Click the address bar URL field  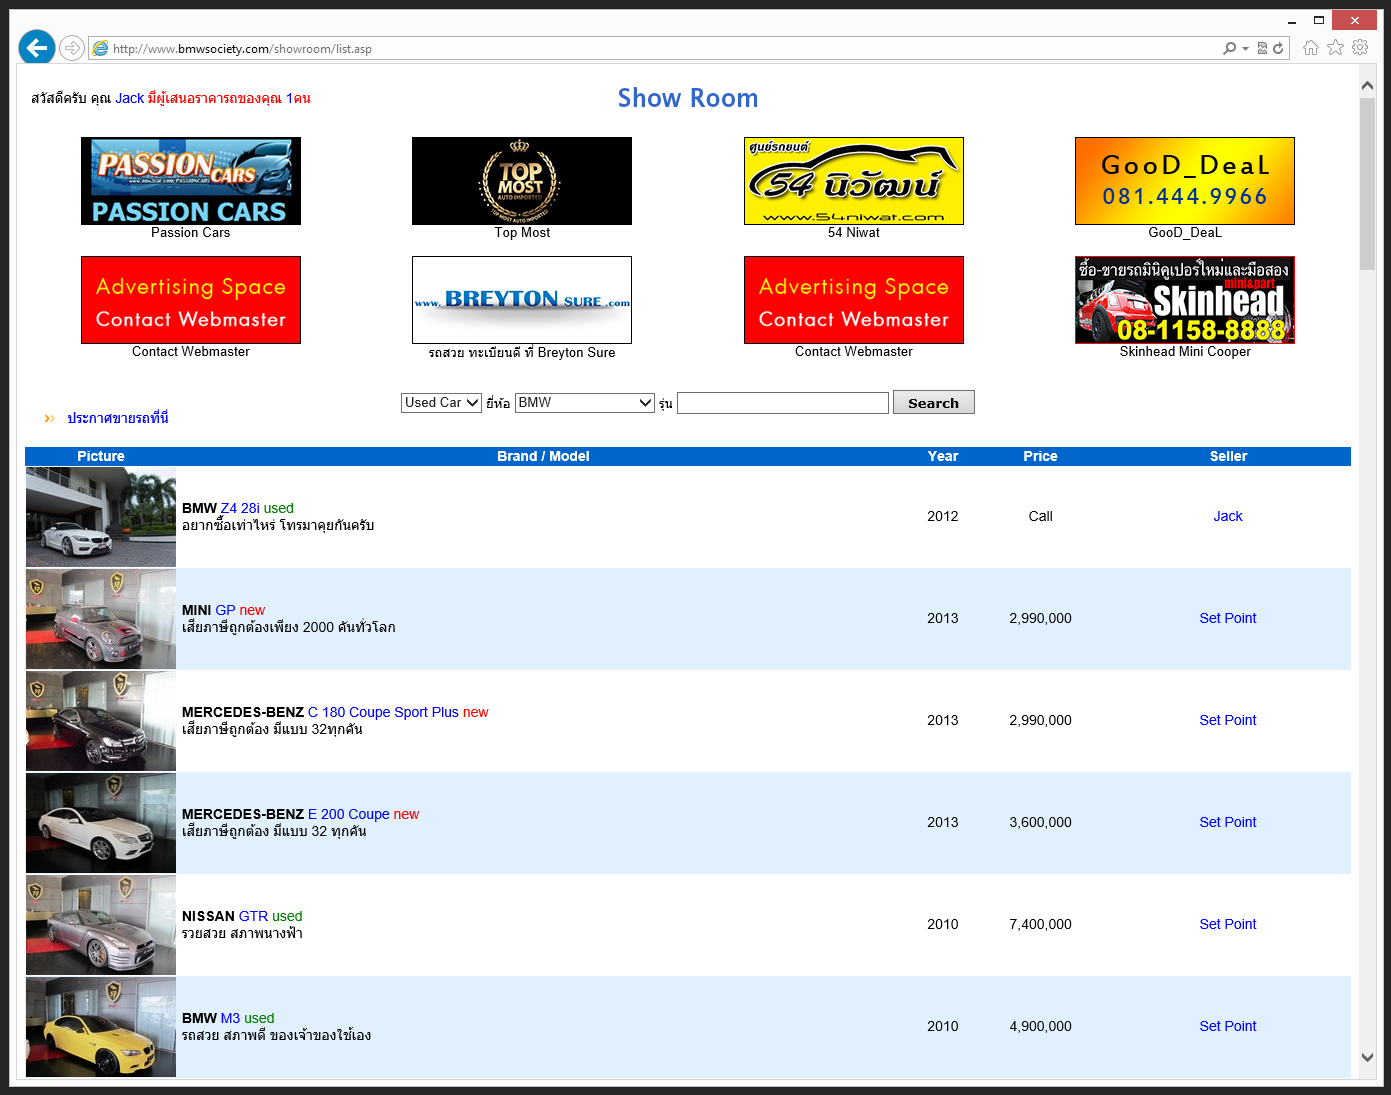click(x=660, y=48)
